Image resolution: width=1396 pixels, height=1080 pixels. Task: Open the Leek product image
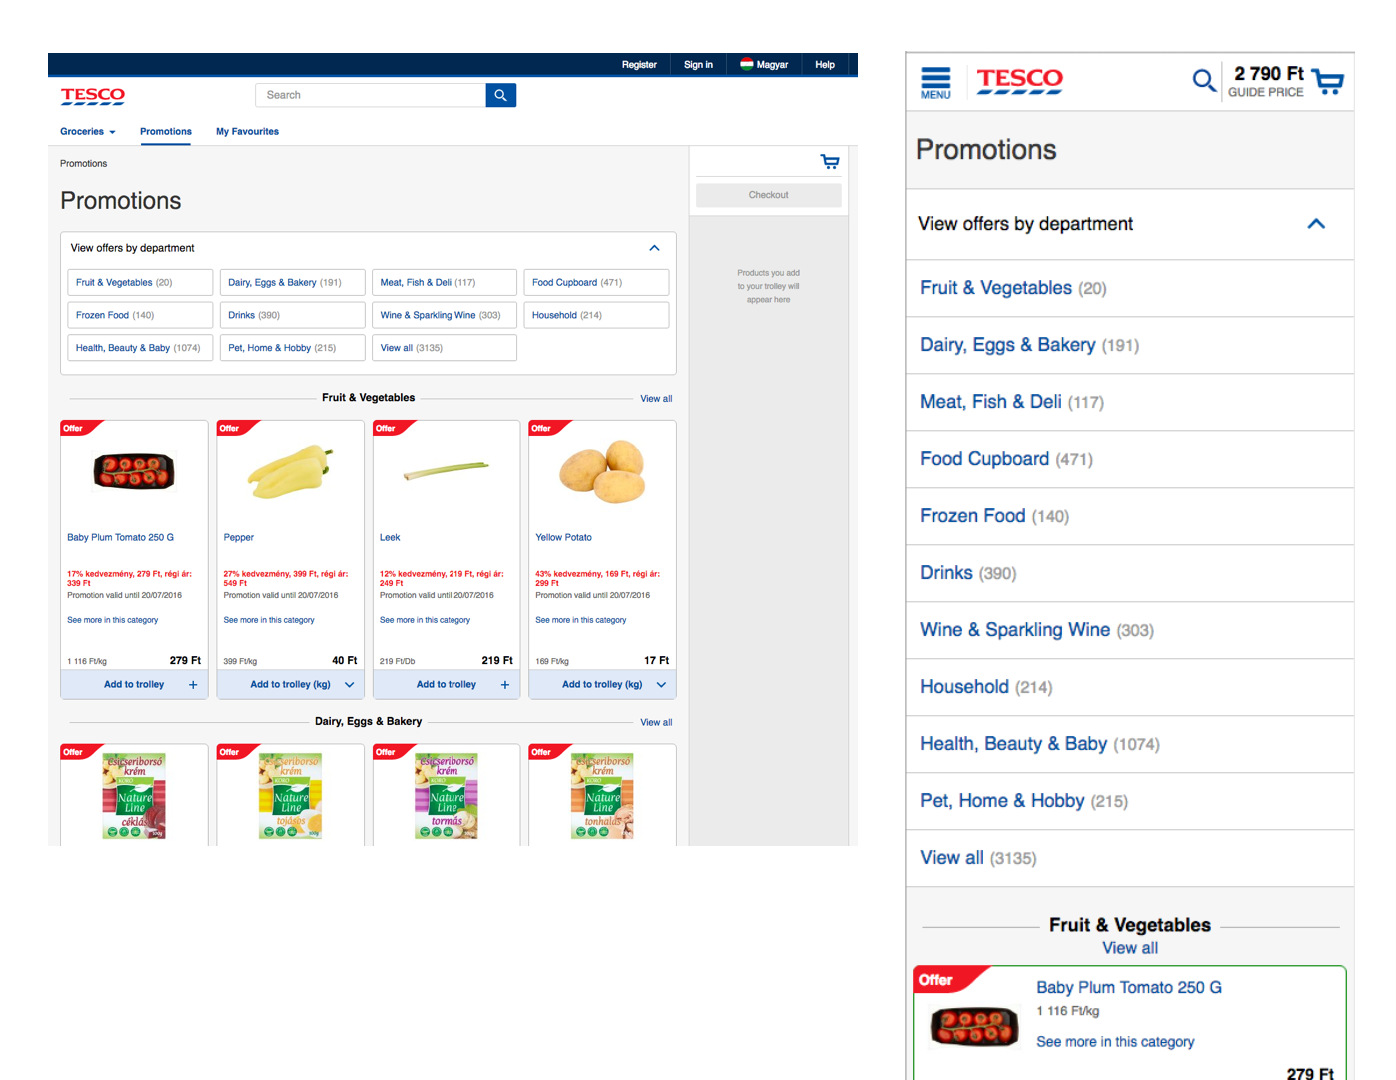point(446,470)
